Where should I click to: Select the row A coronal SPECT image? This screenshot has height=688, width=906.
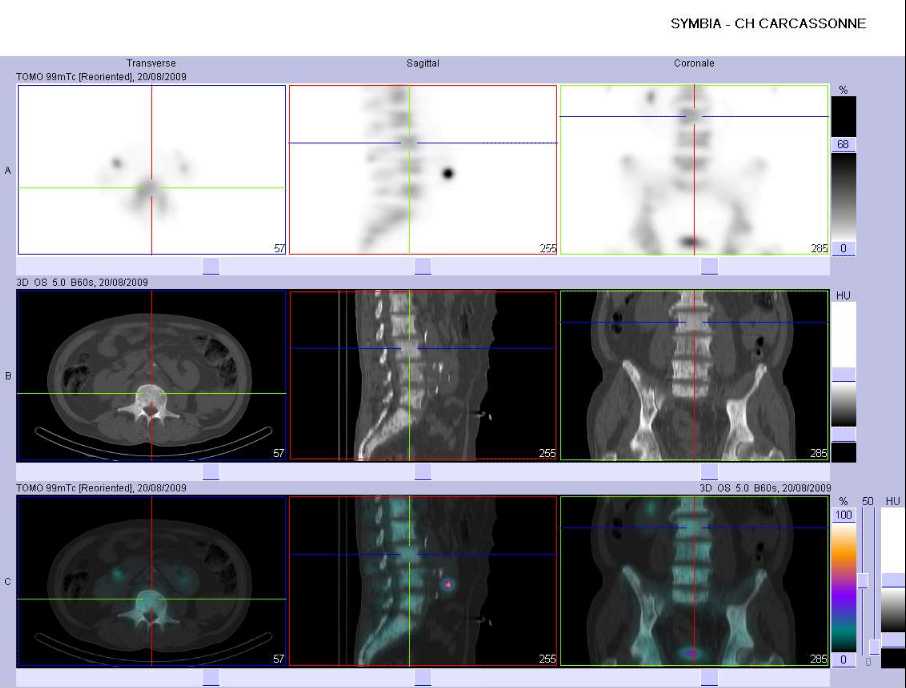point(695,170)
